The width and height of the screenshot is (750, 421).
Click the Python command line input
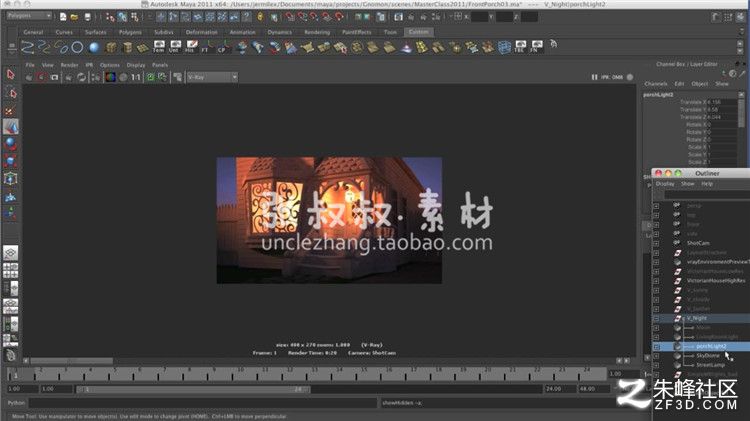click(x=203, y=403)
